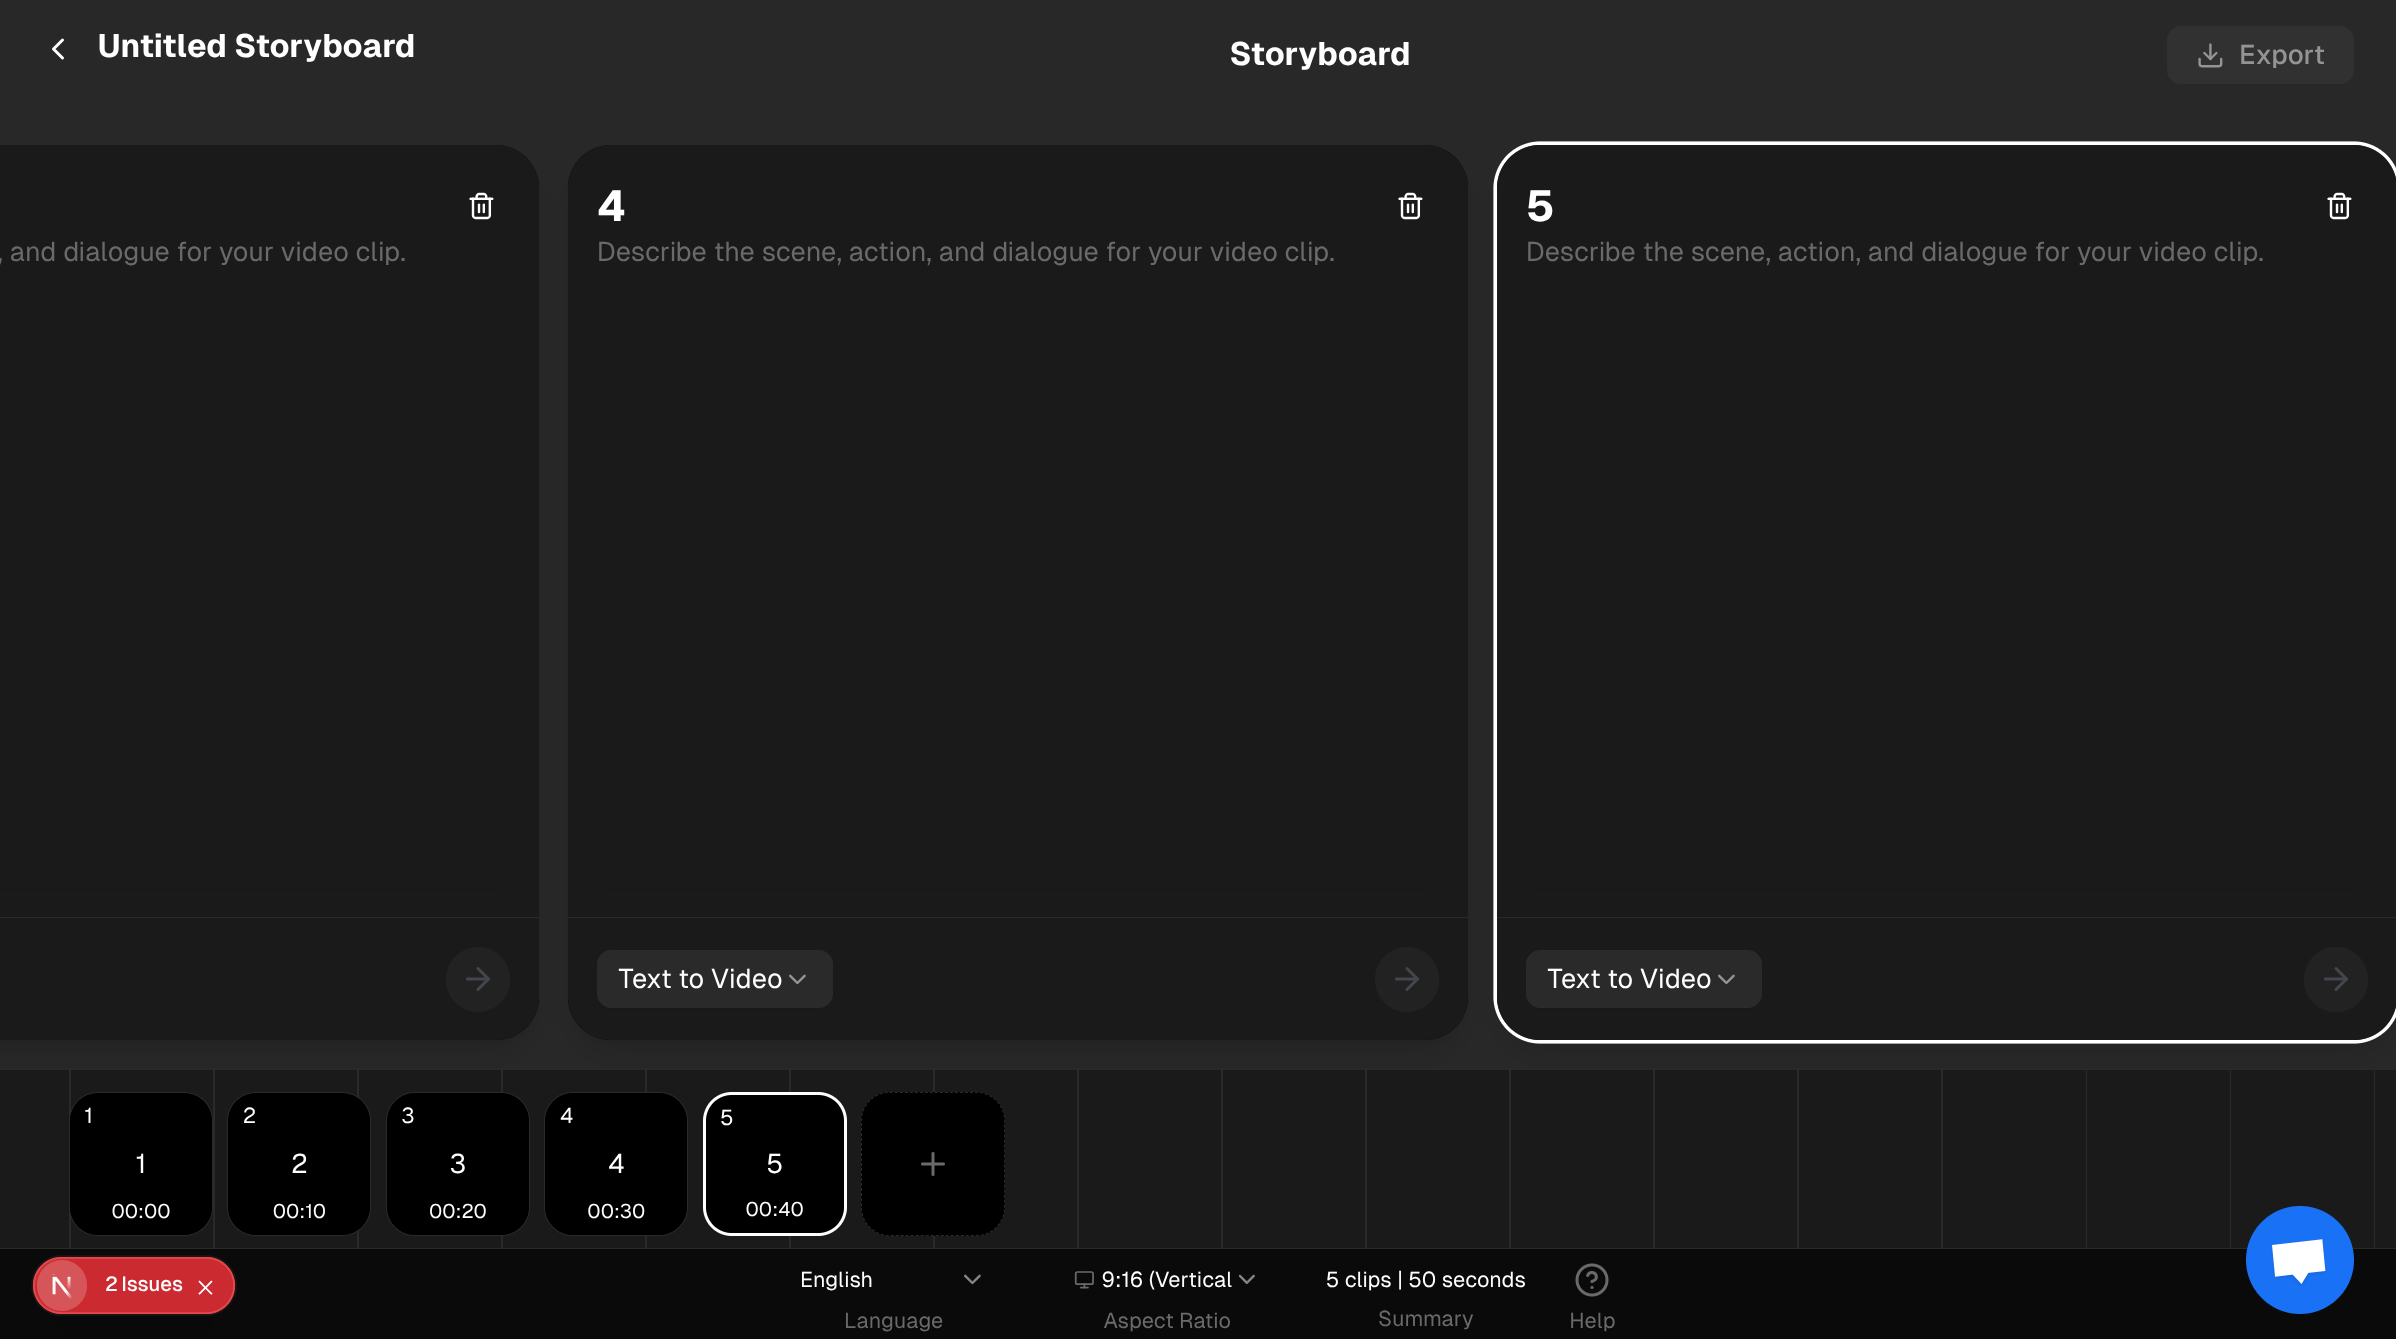2396x1339 pixels.
Task: Click the Export button
Action: click(x=2260, y=55)
